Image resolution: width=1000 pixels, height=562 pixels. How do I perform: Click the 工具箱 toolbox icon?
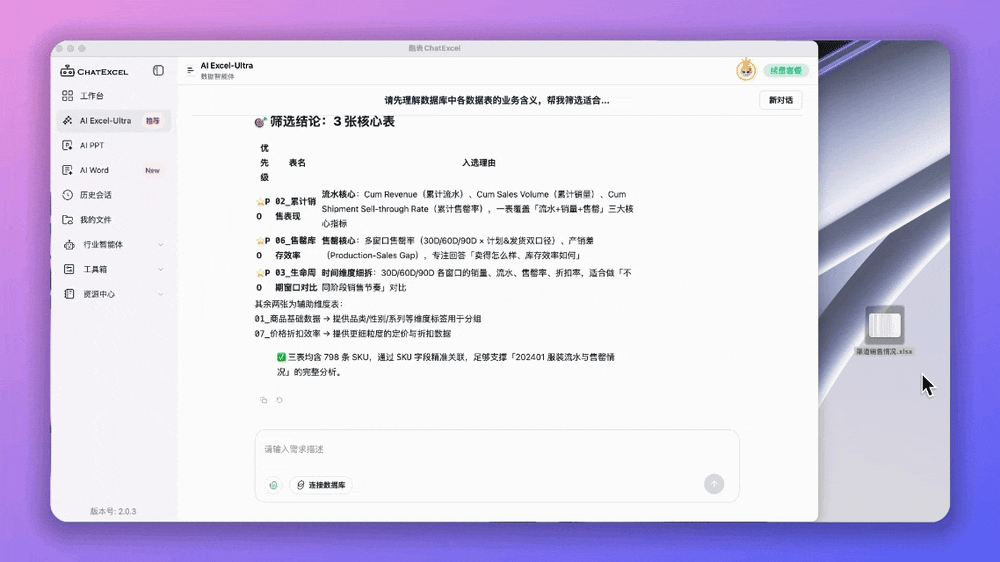pyautogui.click(x=69, y=269)
